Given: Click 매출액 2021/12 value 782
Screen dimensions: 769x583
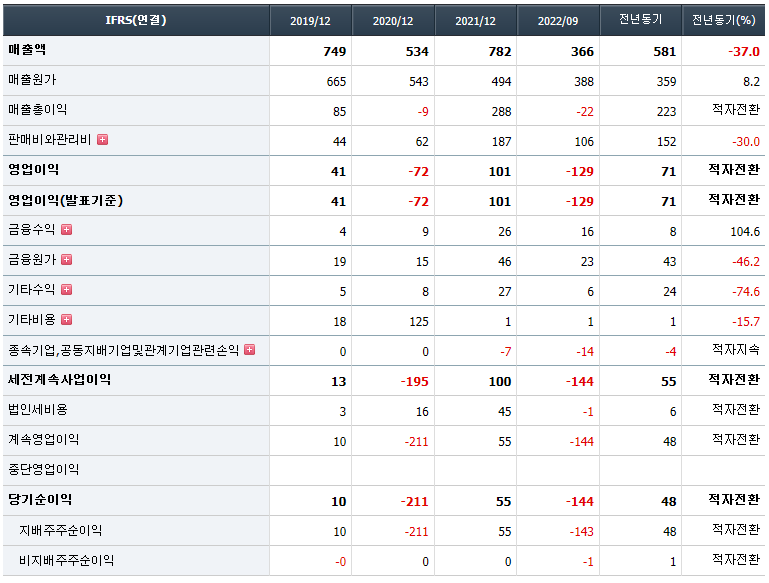Looking at the screenshot, I should coord(500,51).
